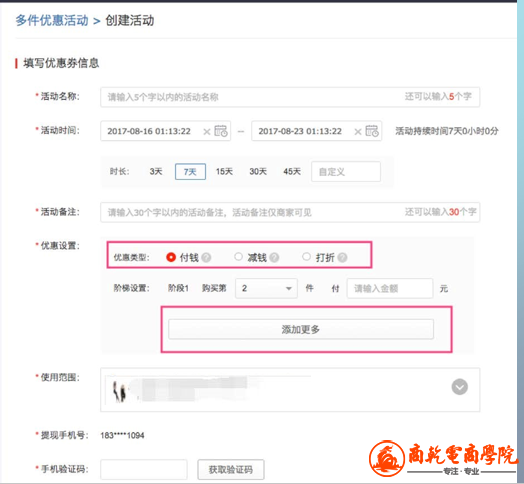Click the 创建活动 breadcrumb text

pyautogui.click(x=130, y=21)
